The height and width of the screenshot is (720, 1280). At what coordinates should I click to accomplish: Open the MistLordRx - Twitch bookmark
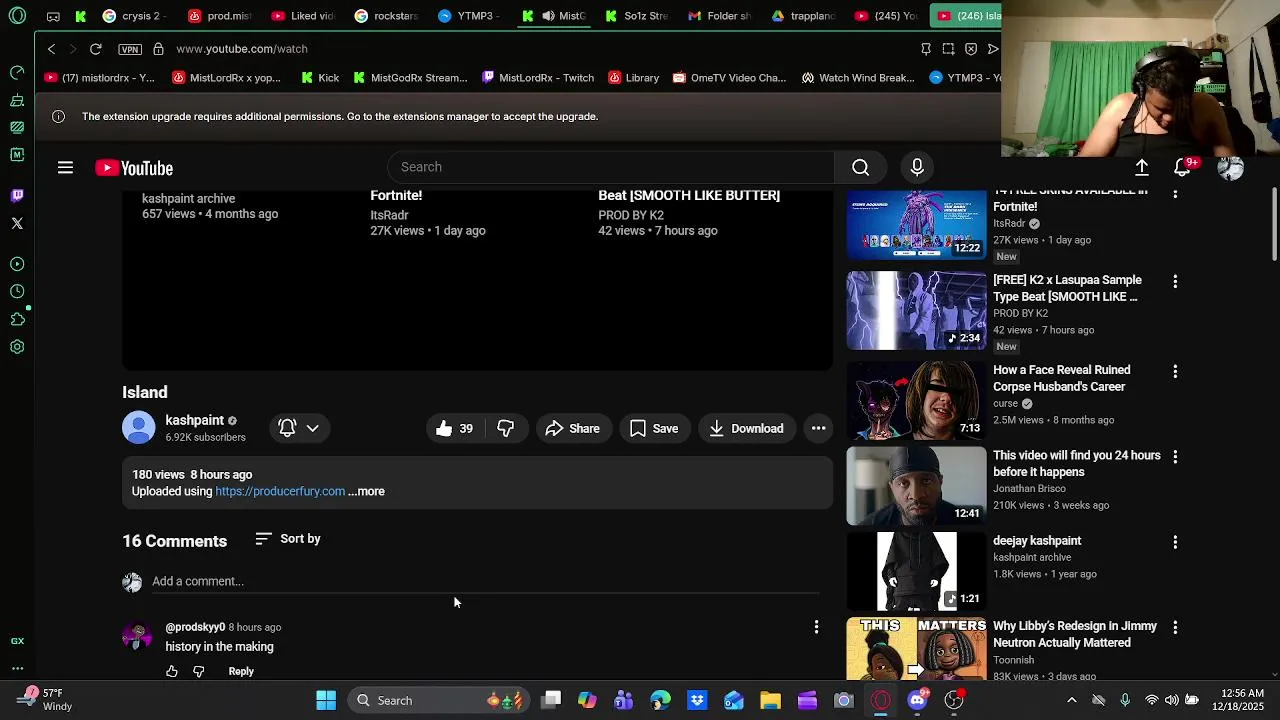tap(537, 78)
